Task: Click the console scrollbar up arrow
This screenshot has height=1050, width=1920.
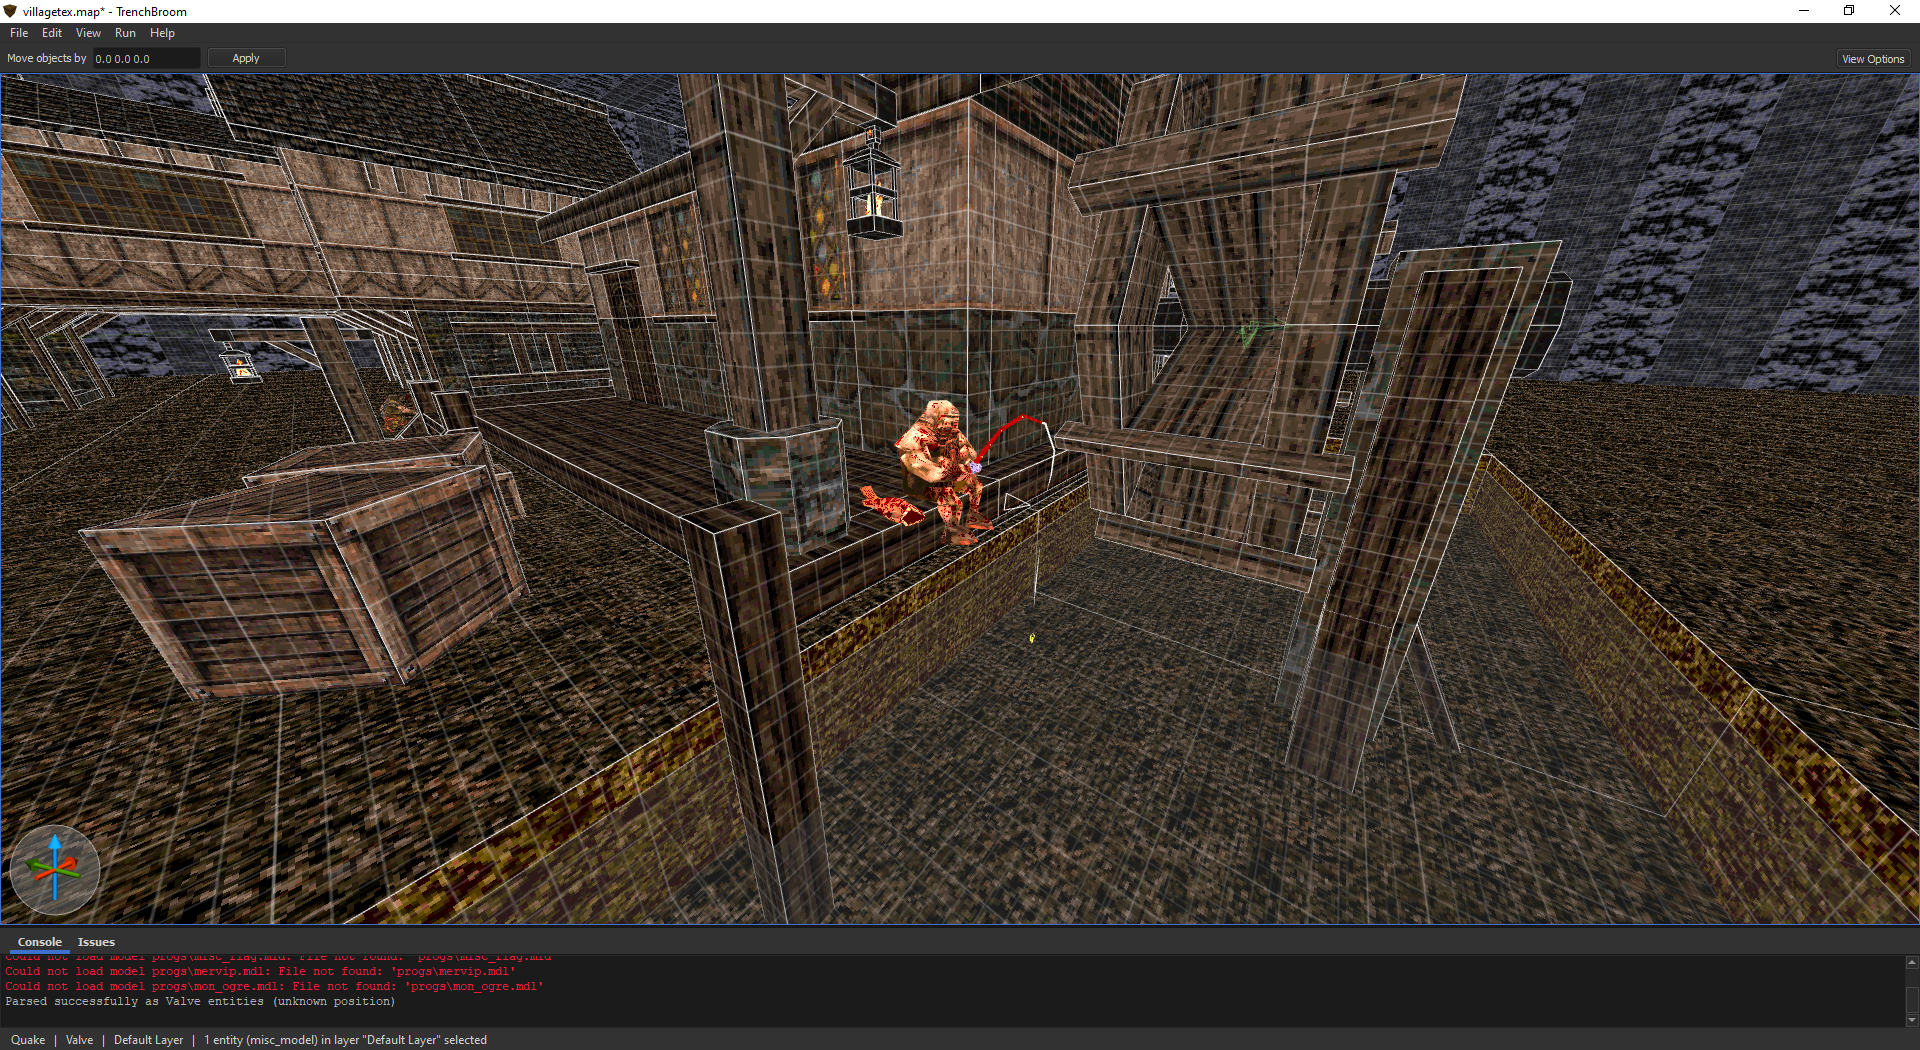Action: (x=1912, y=963)
